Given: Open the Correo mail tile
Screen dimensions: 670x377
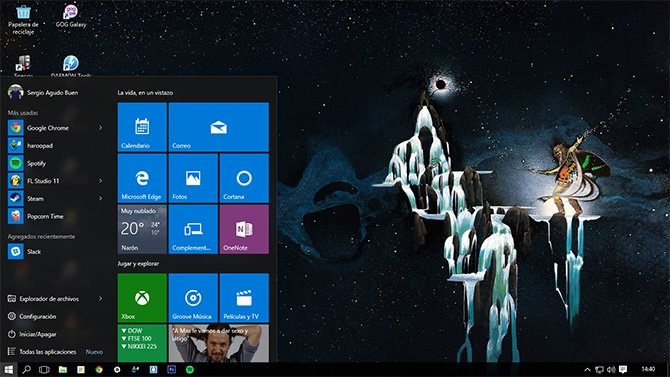Looking at the screenshot, I should pos(218,127).
